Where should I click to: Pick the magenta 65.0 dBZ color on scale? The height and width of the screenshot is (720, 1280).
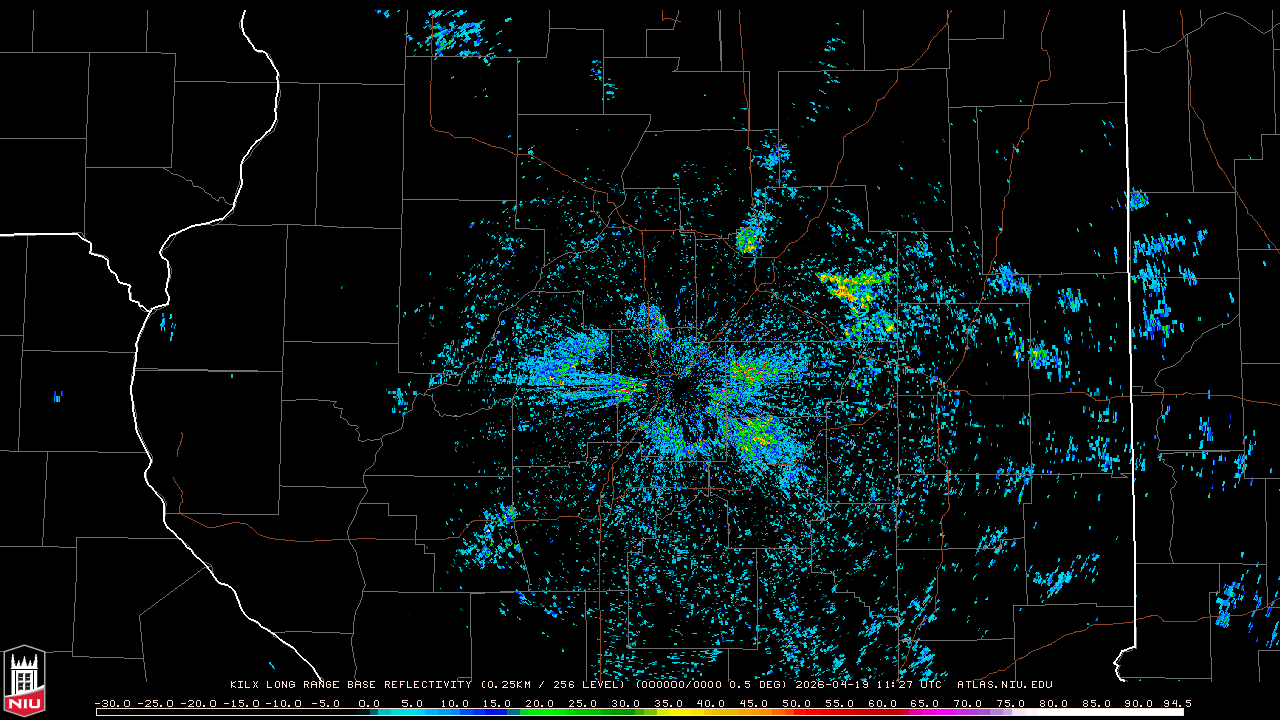(x=925, y=712)
